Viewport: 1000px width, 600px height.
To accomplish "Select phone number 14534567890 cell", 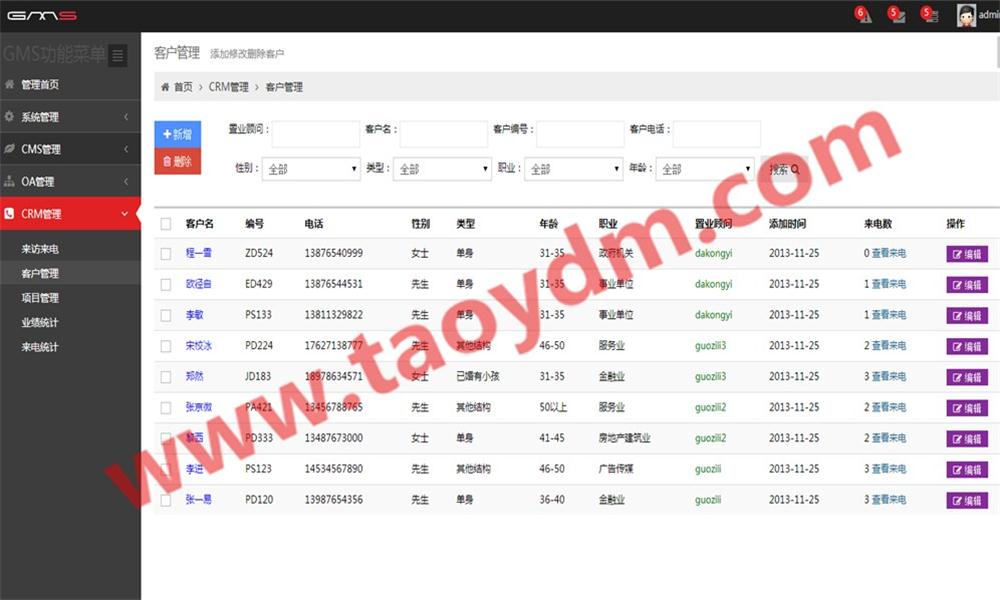I will tap(334, 469).
